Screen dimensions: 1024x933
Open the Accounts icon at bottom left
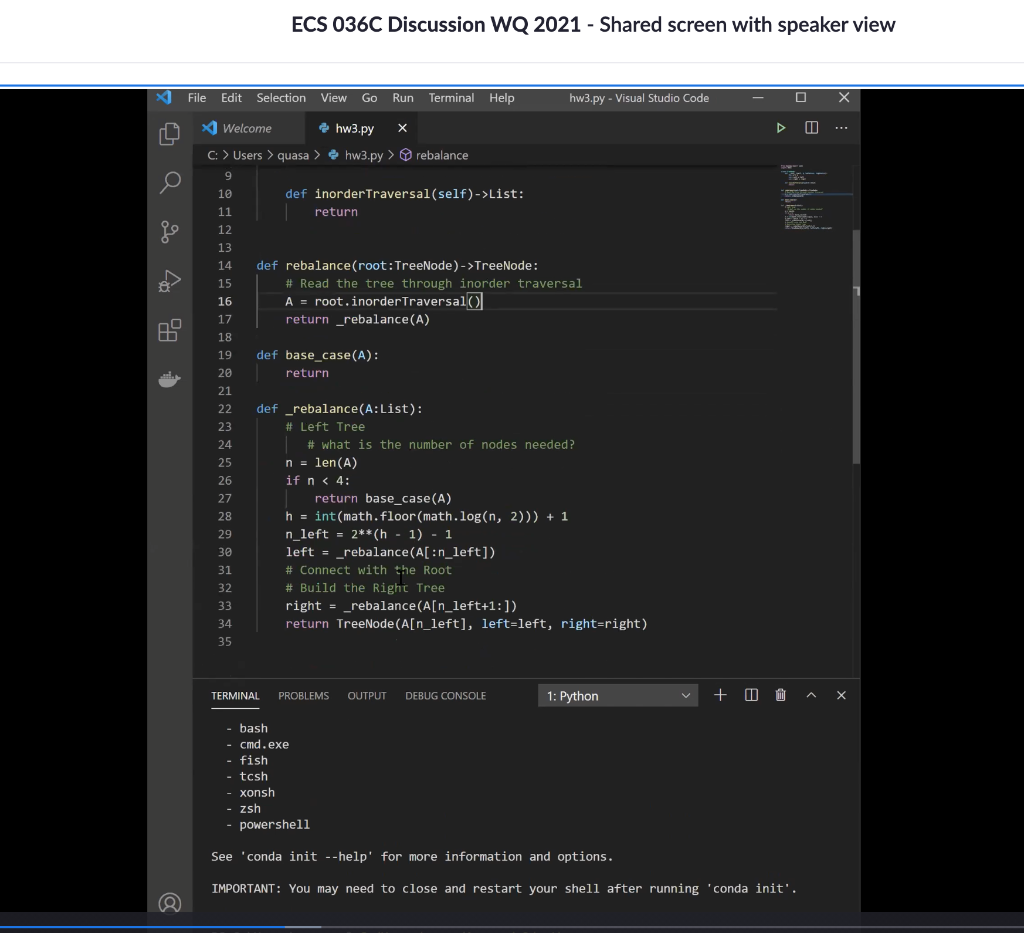point(170,902)
